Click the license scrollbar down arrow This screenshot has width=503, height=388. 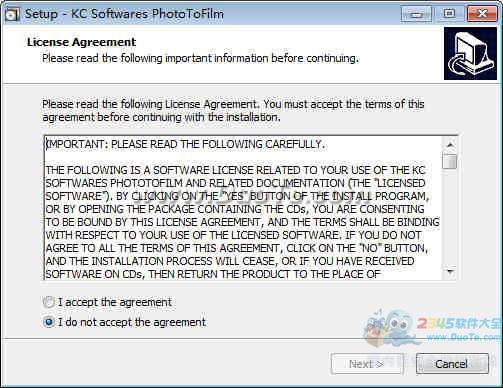450,272
